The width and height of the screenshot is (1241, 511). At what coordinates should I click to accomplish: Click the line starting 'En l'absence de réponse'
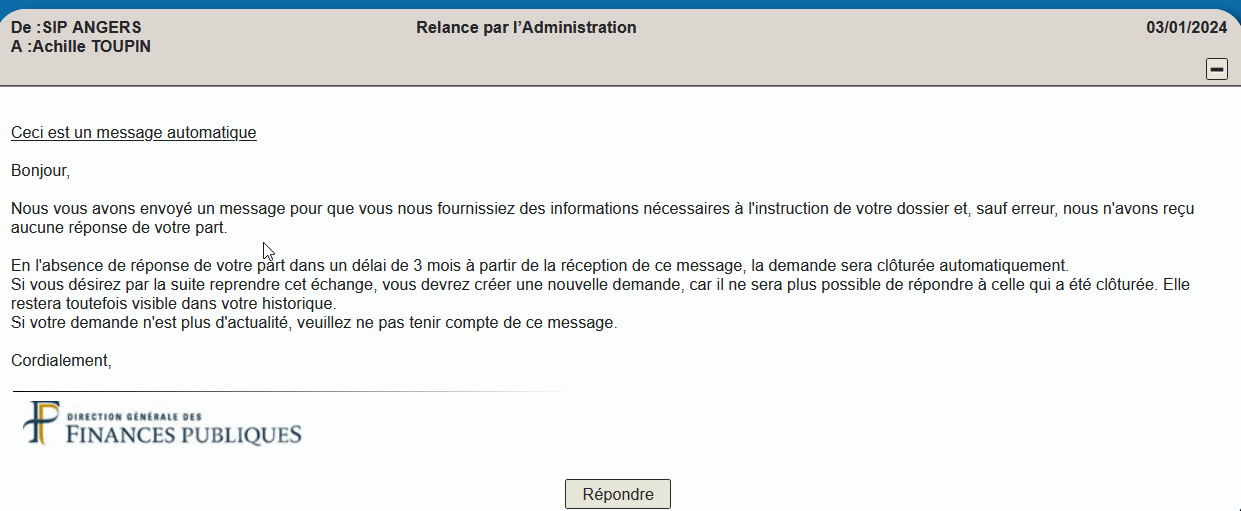click(x=539, y=266)
